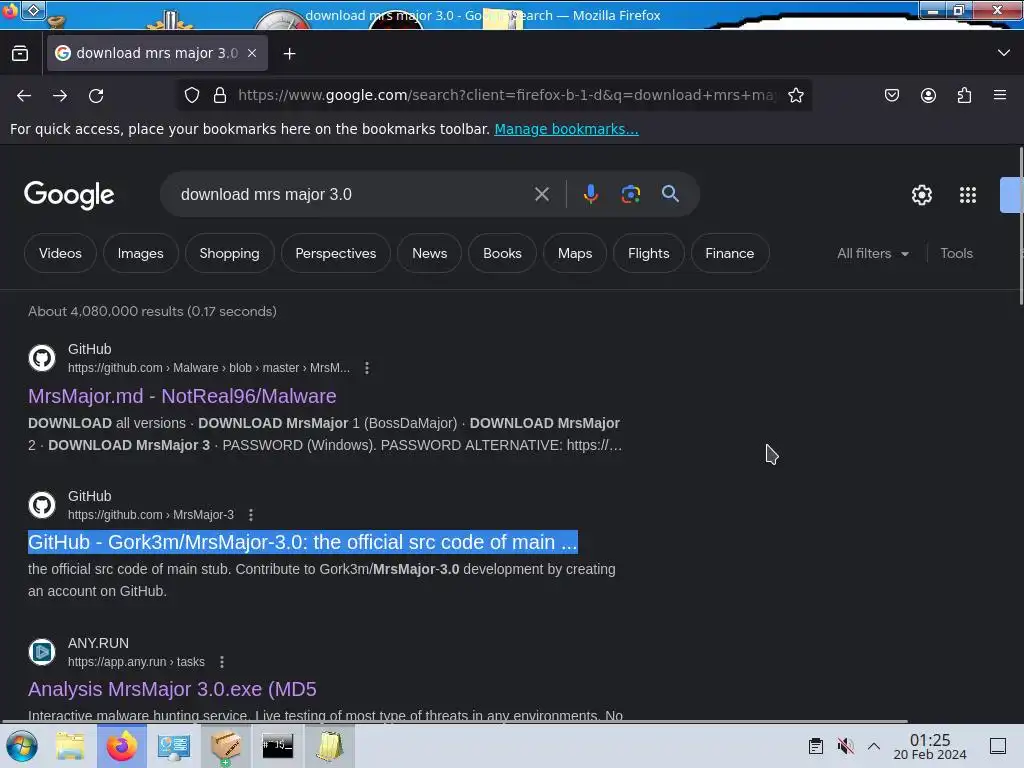
Task: Click the horizontal scrollbar at page bottom
Action: click(455, 722)
